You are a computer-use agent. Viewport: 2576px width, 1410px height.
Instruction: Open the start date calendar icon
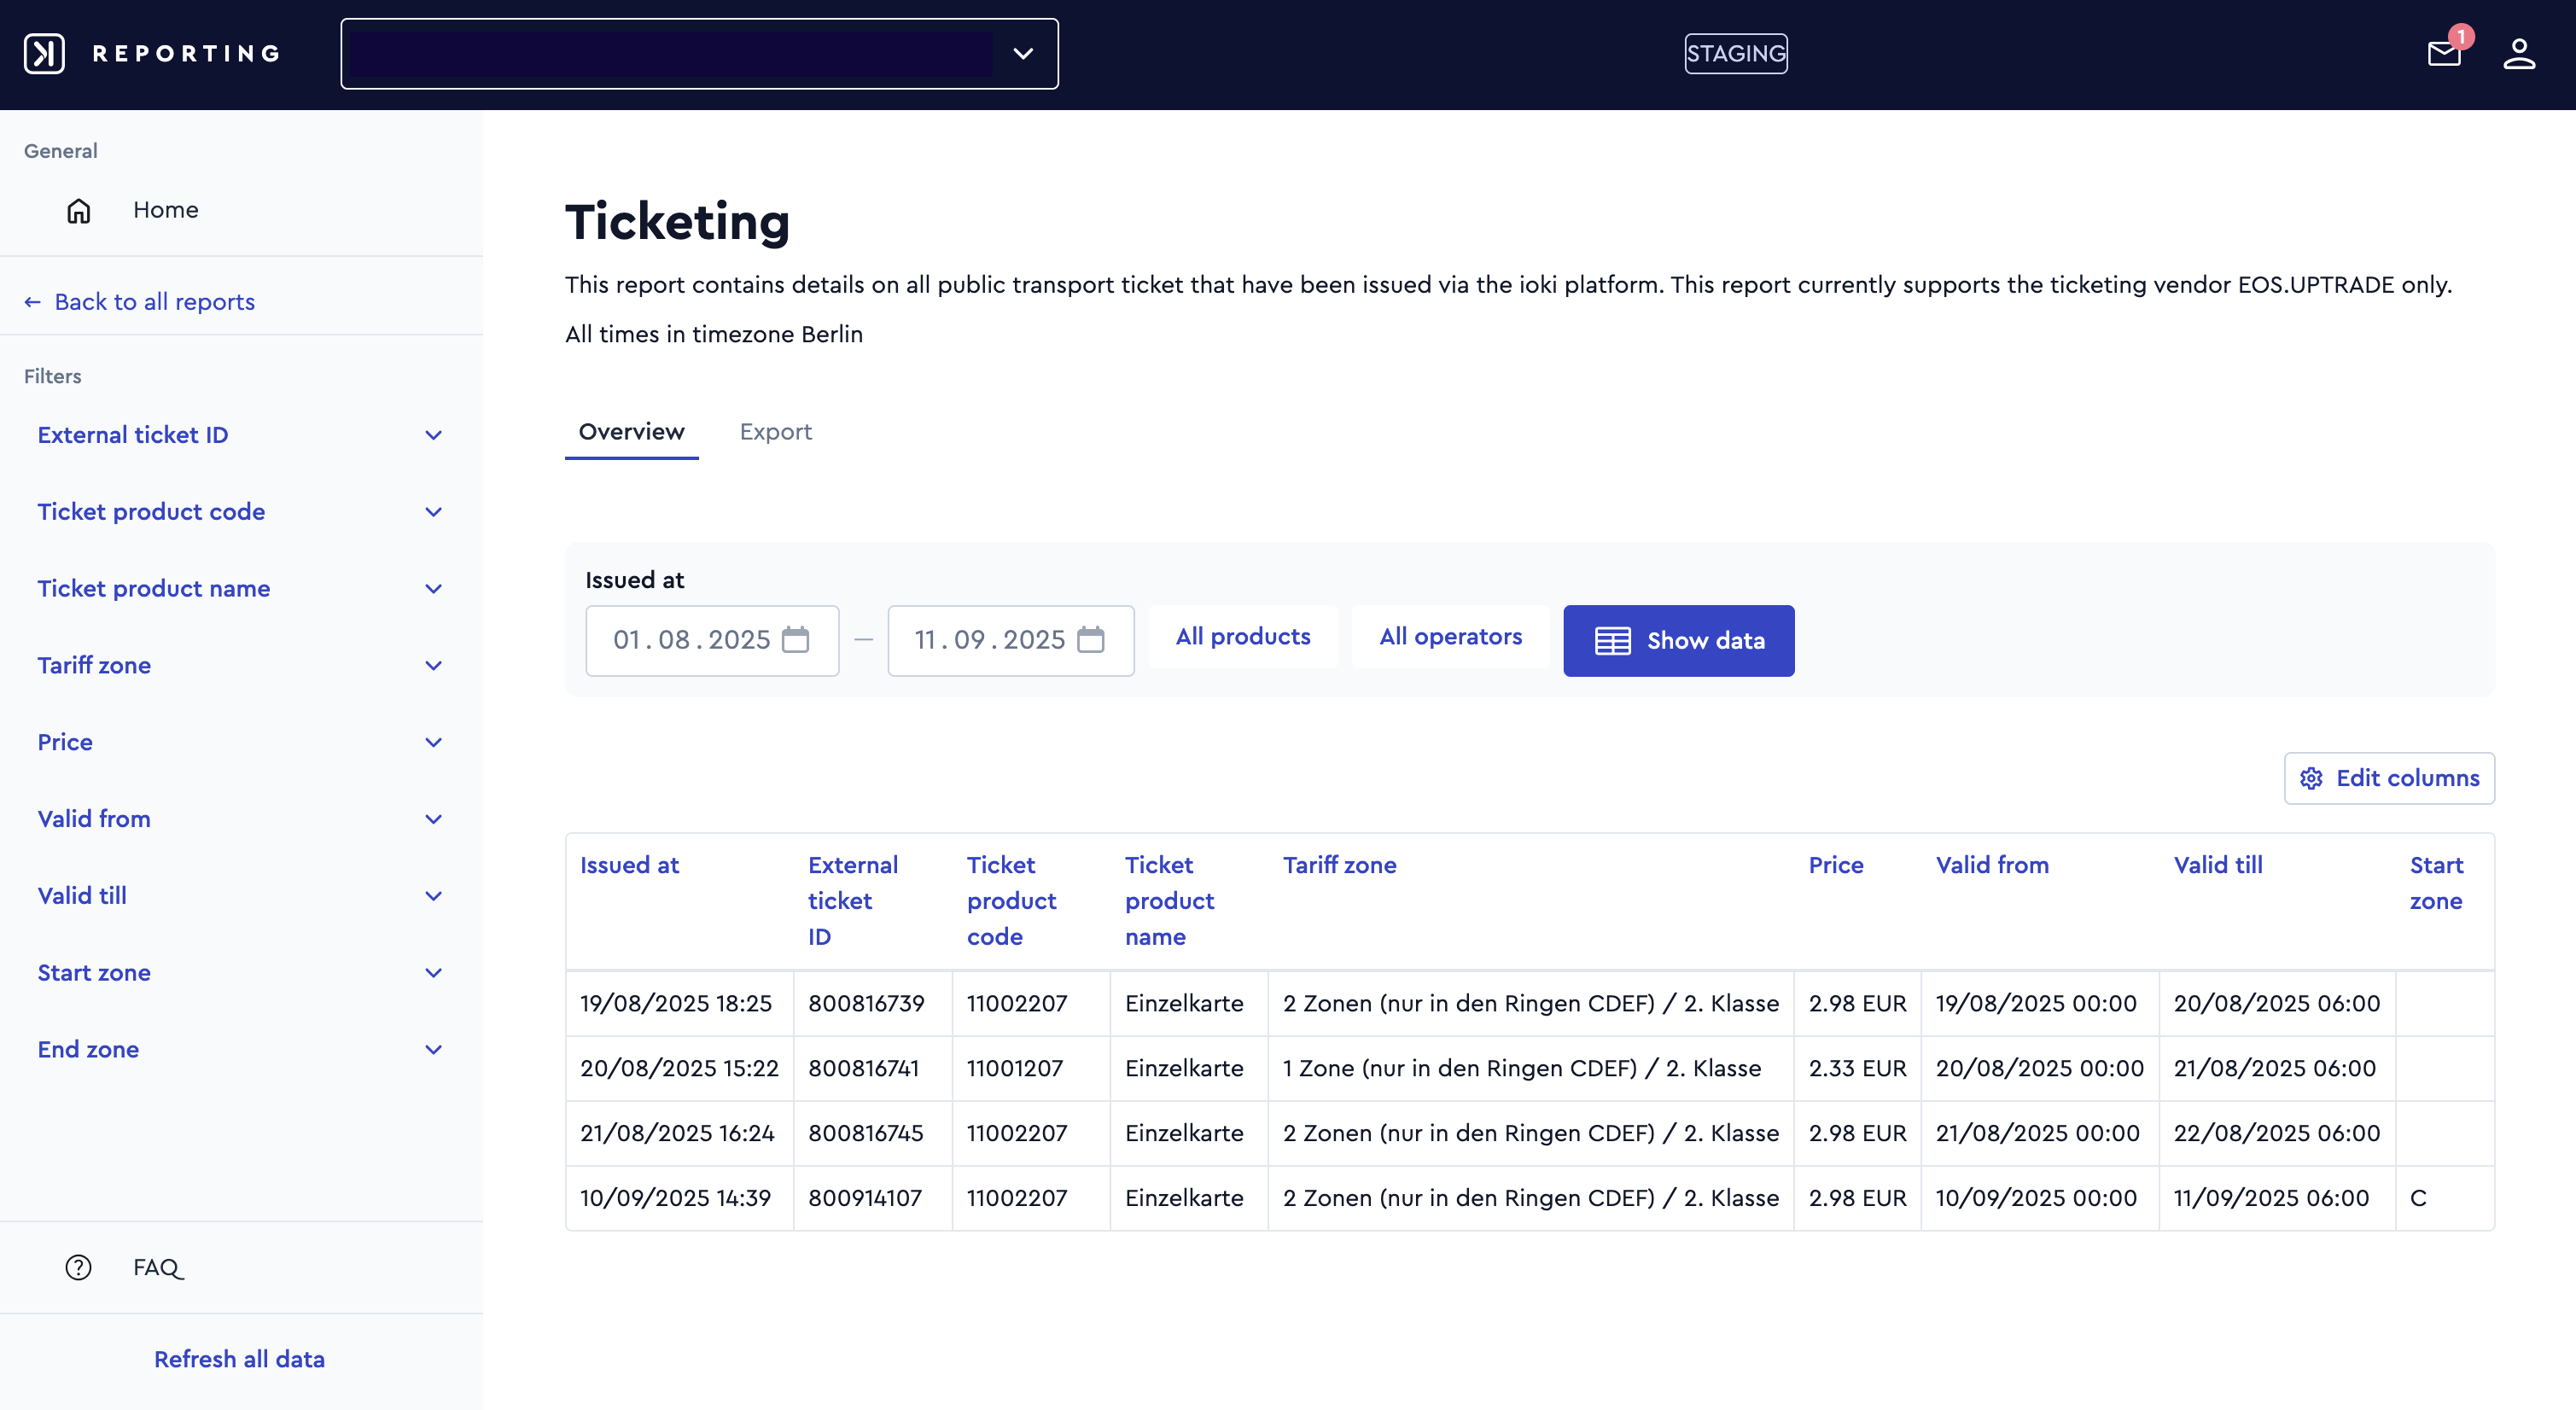click(x=795, y=640)
